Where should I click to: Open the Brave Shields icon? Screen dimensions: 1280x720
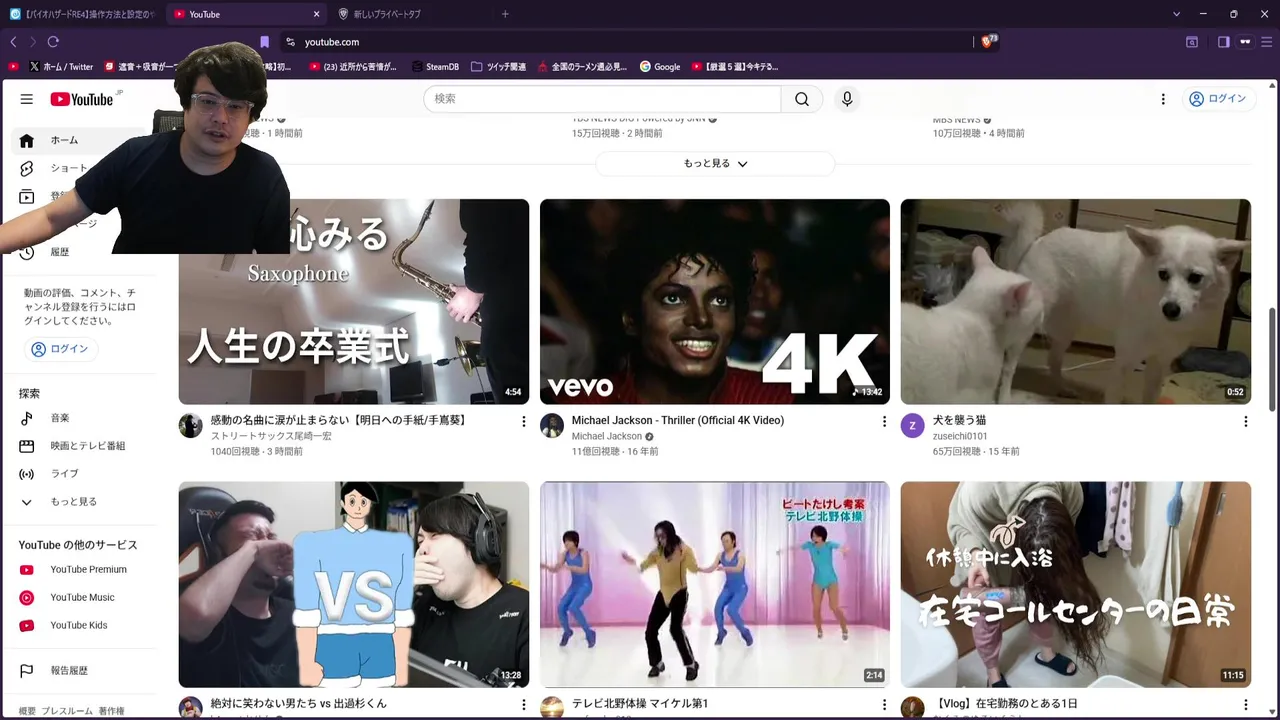tap(988, 41)
